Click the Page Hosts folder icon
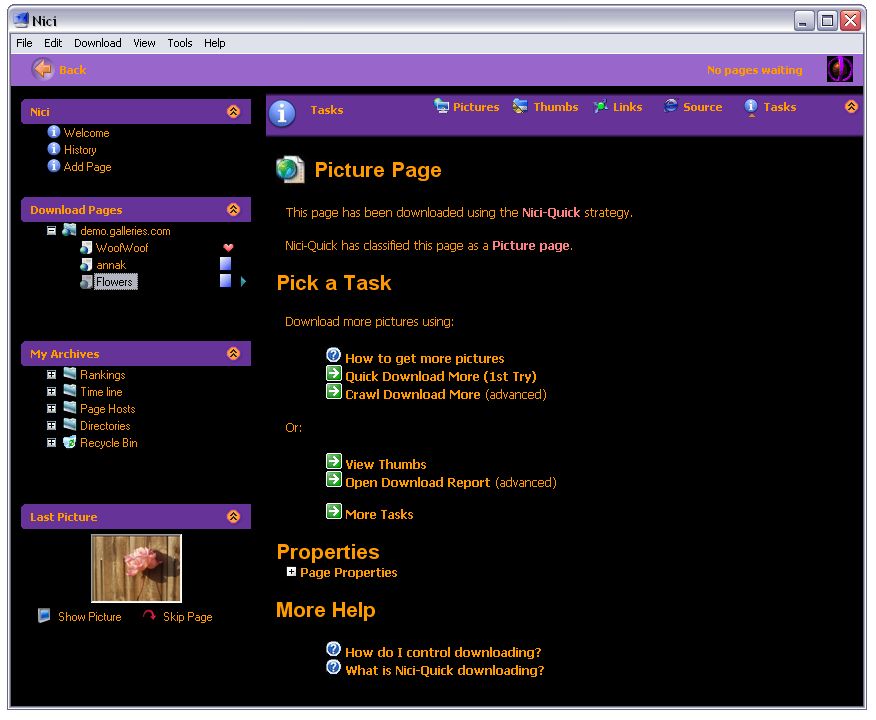The width and height of the screenshot is (876, 720). [70, 407]
